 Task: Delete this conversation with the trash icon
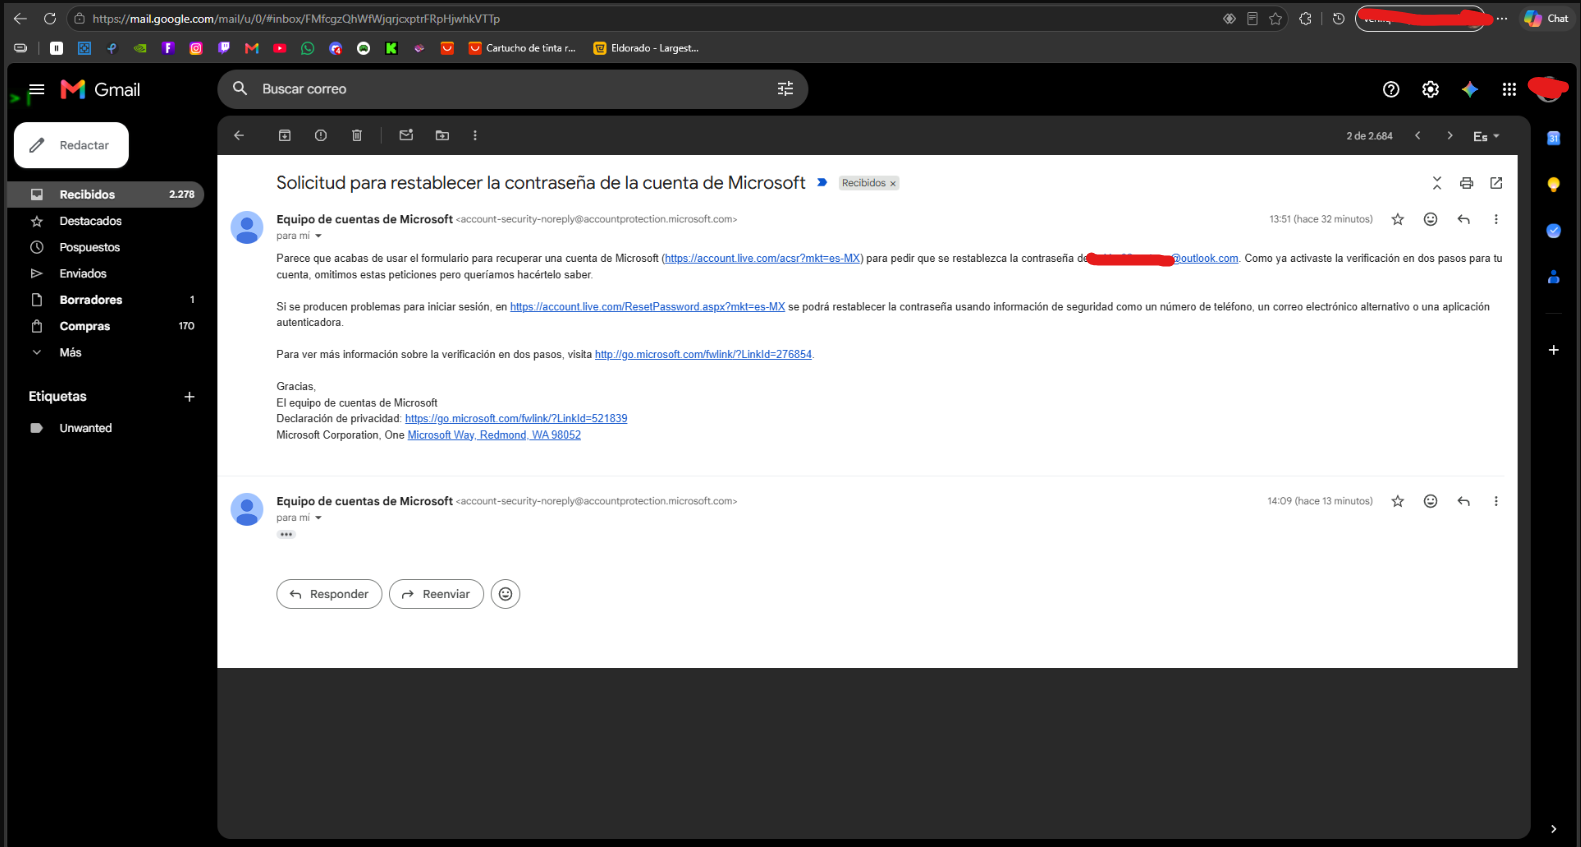(357, 135)
